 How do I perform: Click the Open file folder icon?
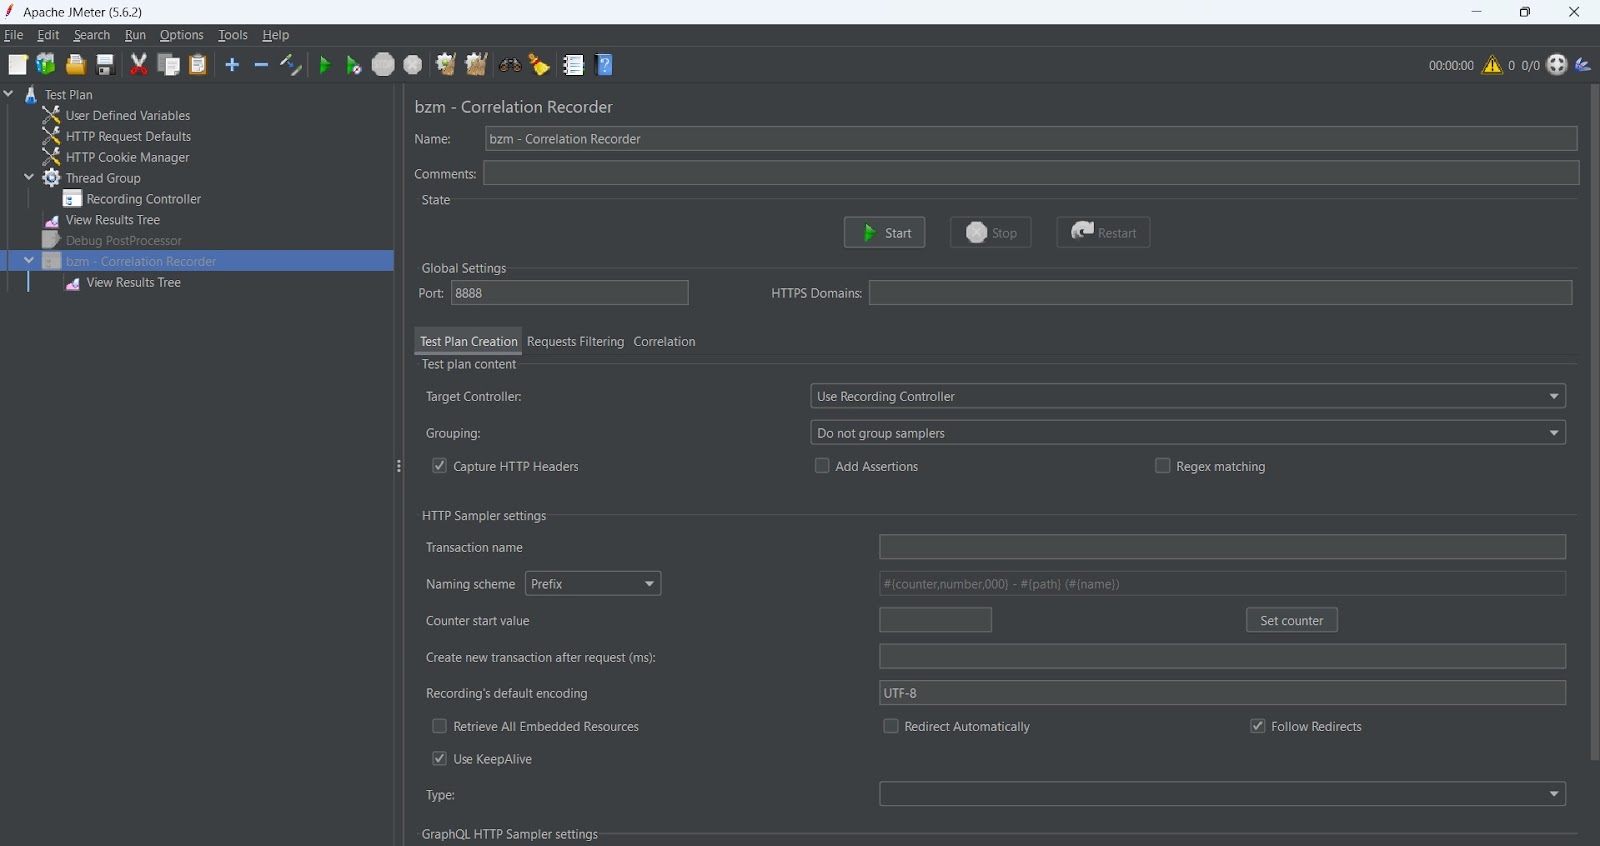[75, 65]
